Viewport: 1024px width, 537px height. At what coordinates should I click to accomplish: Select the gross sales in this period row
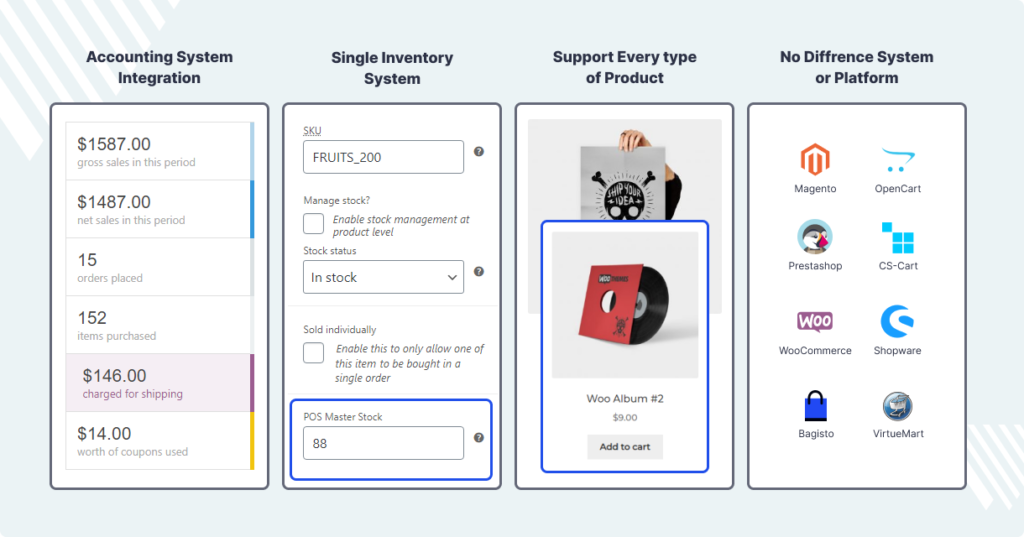[160, 151]
